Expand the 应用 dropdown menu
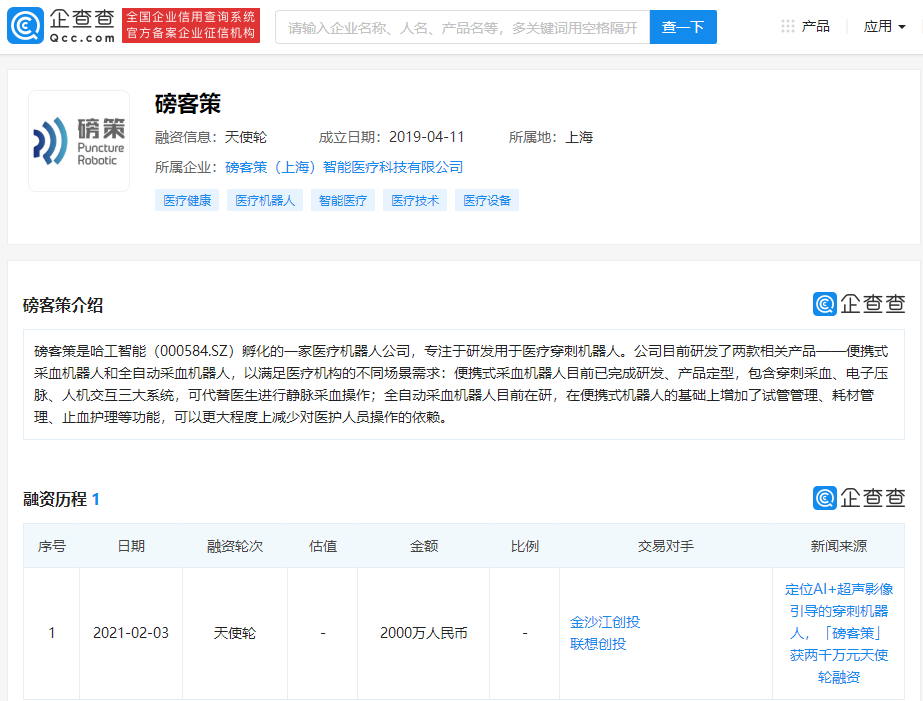Screen dimensions: 923x701 (884, 26)
